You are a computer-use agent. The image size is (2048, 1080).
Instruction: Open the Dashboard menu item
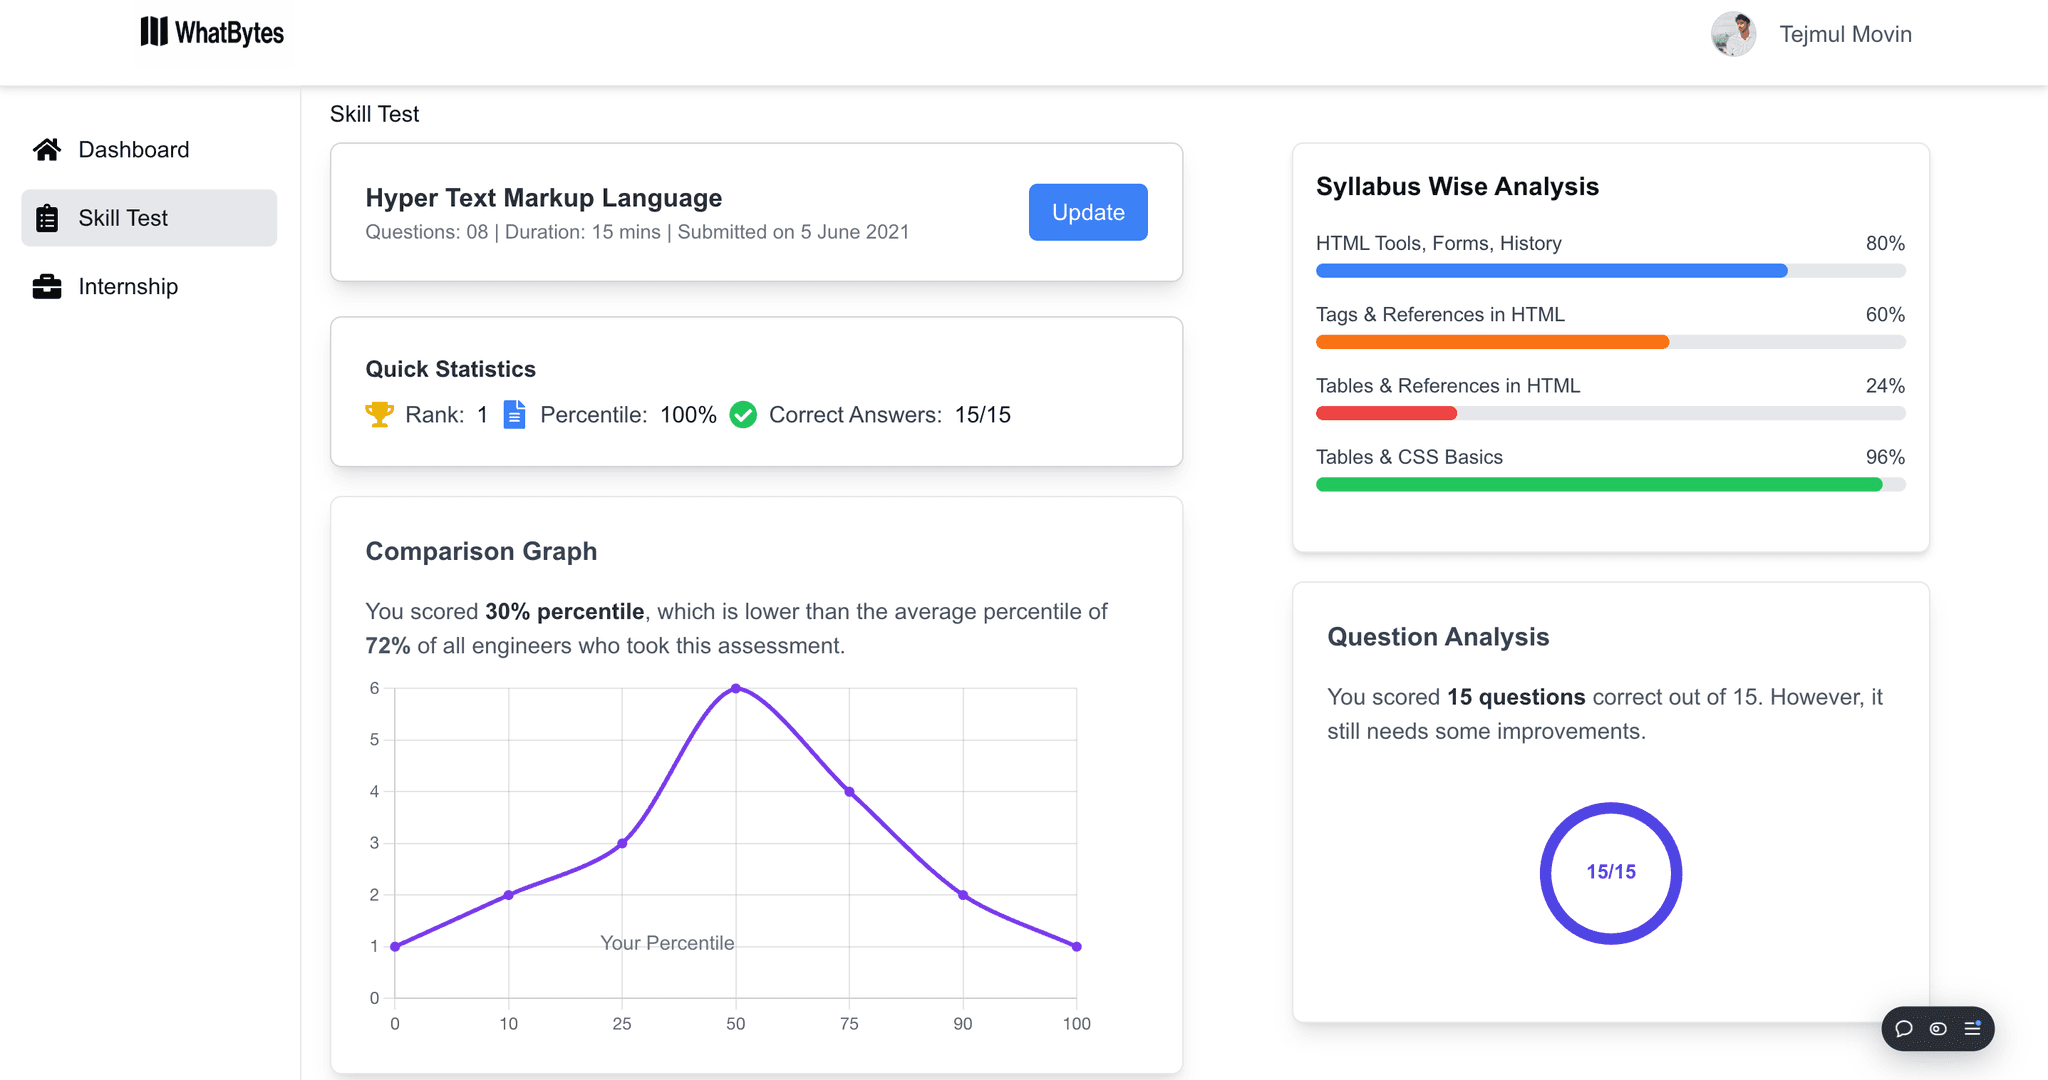(x=133, y=150)
